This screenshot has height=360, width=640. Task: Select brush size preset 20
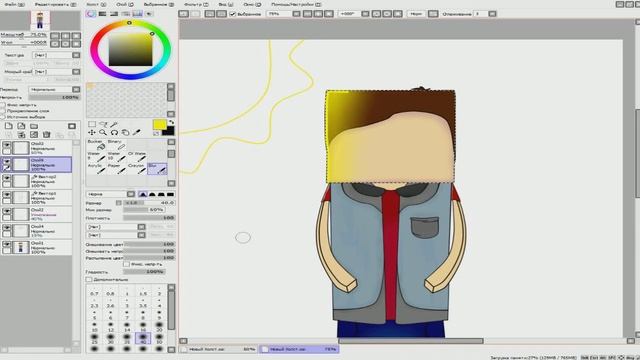[x=159, y=327]
